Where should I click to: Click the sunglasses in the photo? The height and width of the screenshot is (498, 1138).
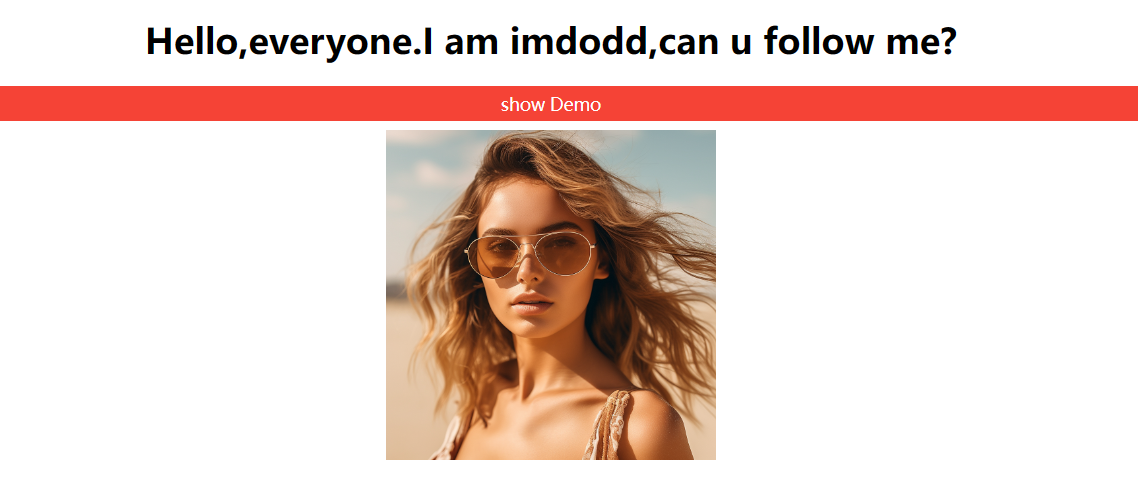click(x=531, y=254)
